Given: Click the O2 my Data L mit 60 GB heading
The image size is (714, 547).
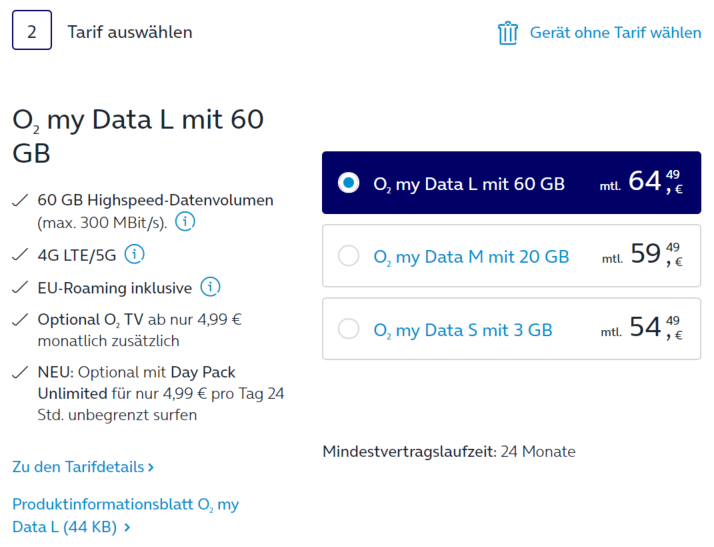Looking at the screenshot, I should point(138,136).
